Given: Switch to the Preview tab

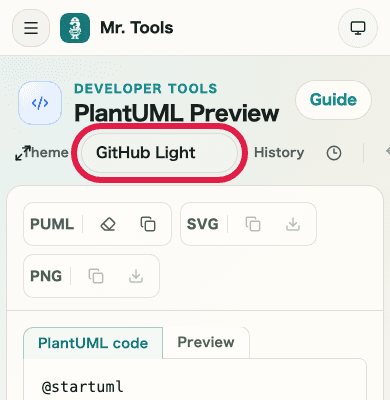Looking at the screenshot, I should tap(206, 342).
